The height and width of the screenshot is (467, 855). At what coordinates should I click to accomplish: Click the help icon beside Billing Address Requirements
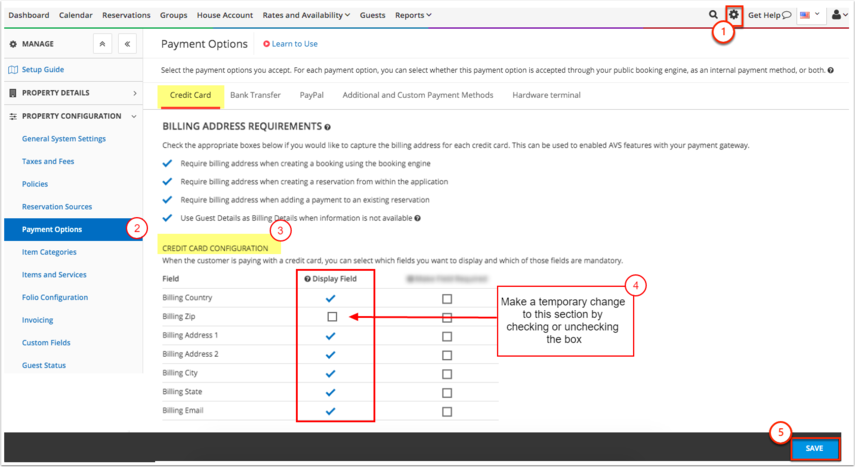tap(327, 128)
